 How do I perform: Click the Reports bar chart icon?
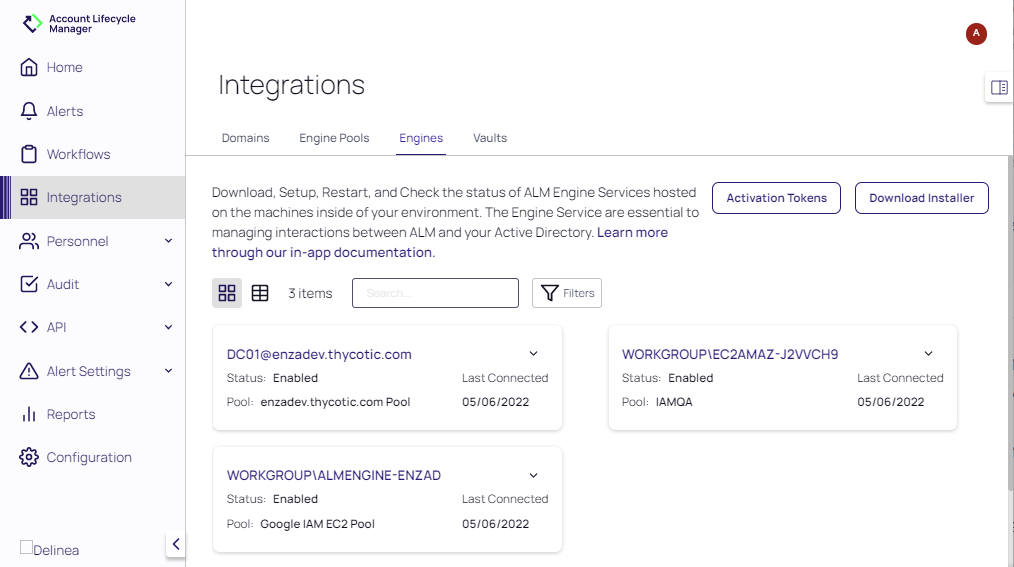(29, 414)
